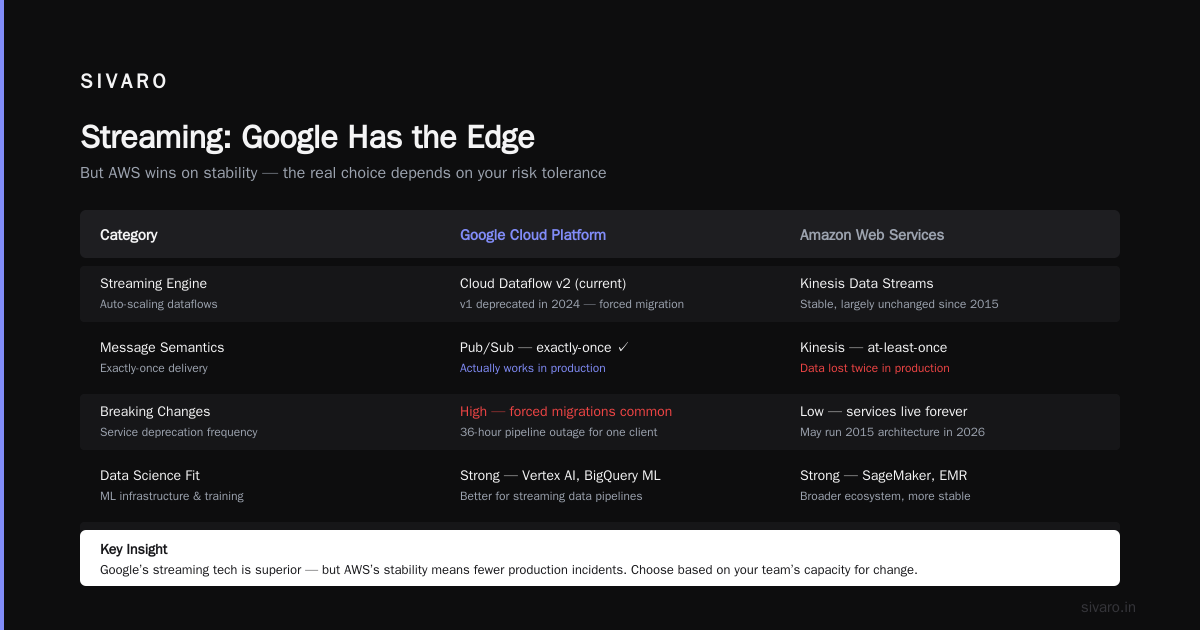Open the sivaro.in link
Viewport: 1200px width, 630px height.
(x=1109, y=607)
